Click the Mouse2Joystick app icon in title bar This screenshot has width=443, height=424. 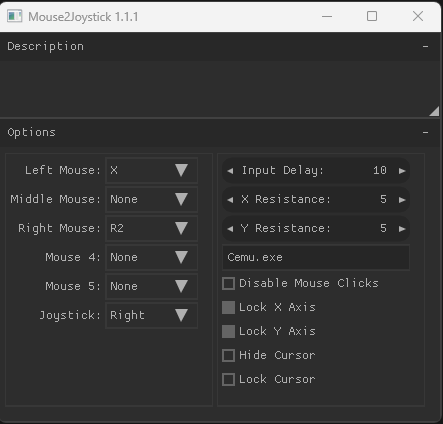click(15, 16)
